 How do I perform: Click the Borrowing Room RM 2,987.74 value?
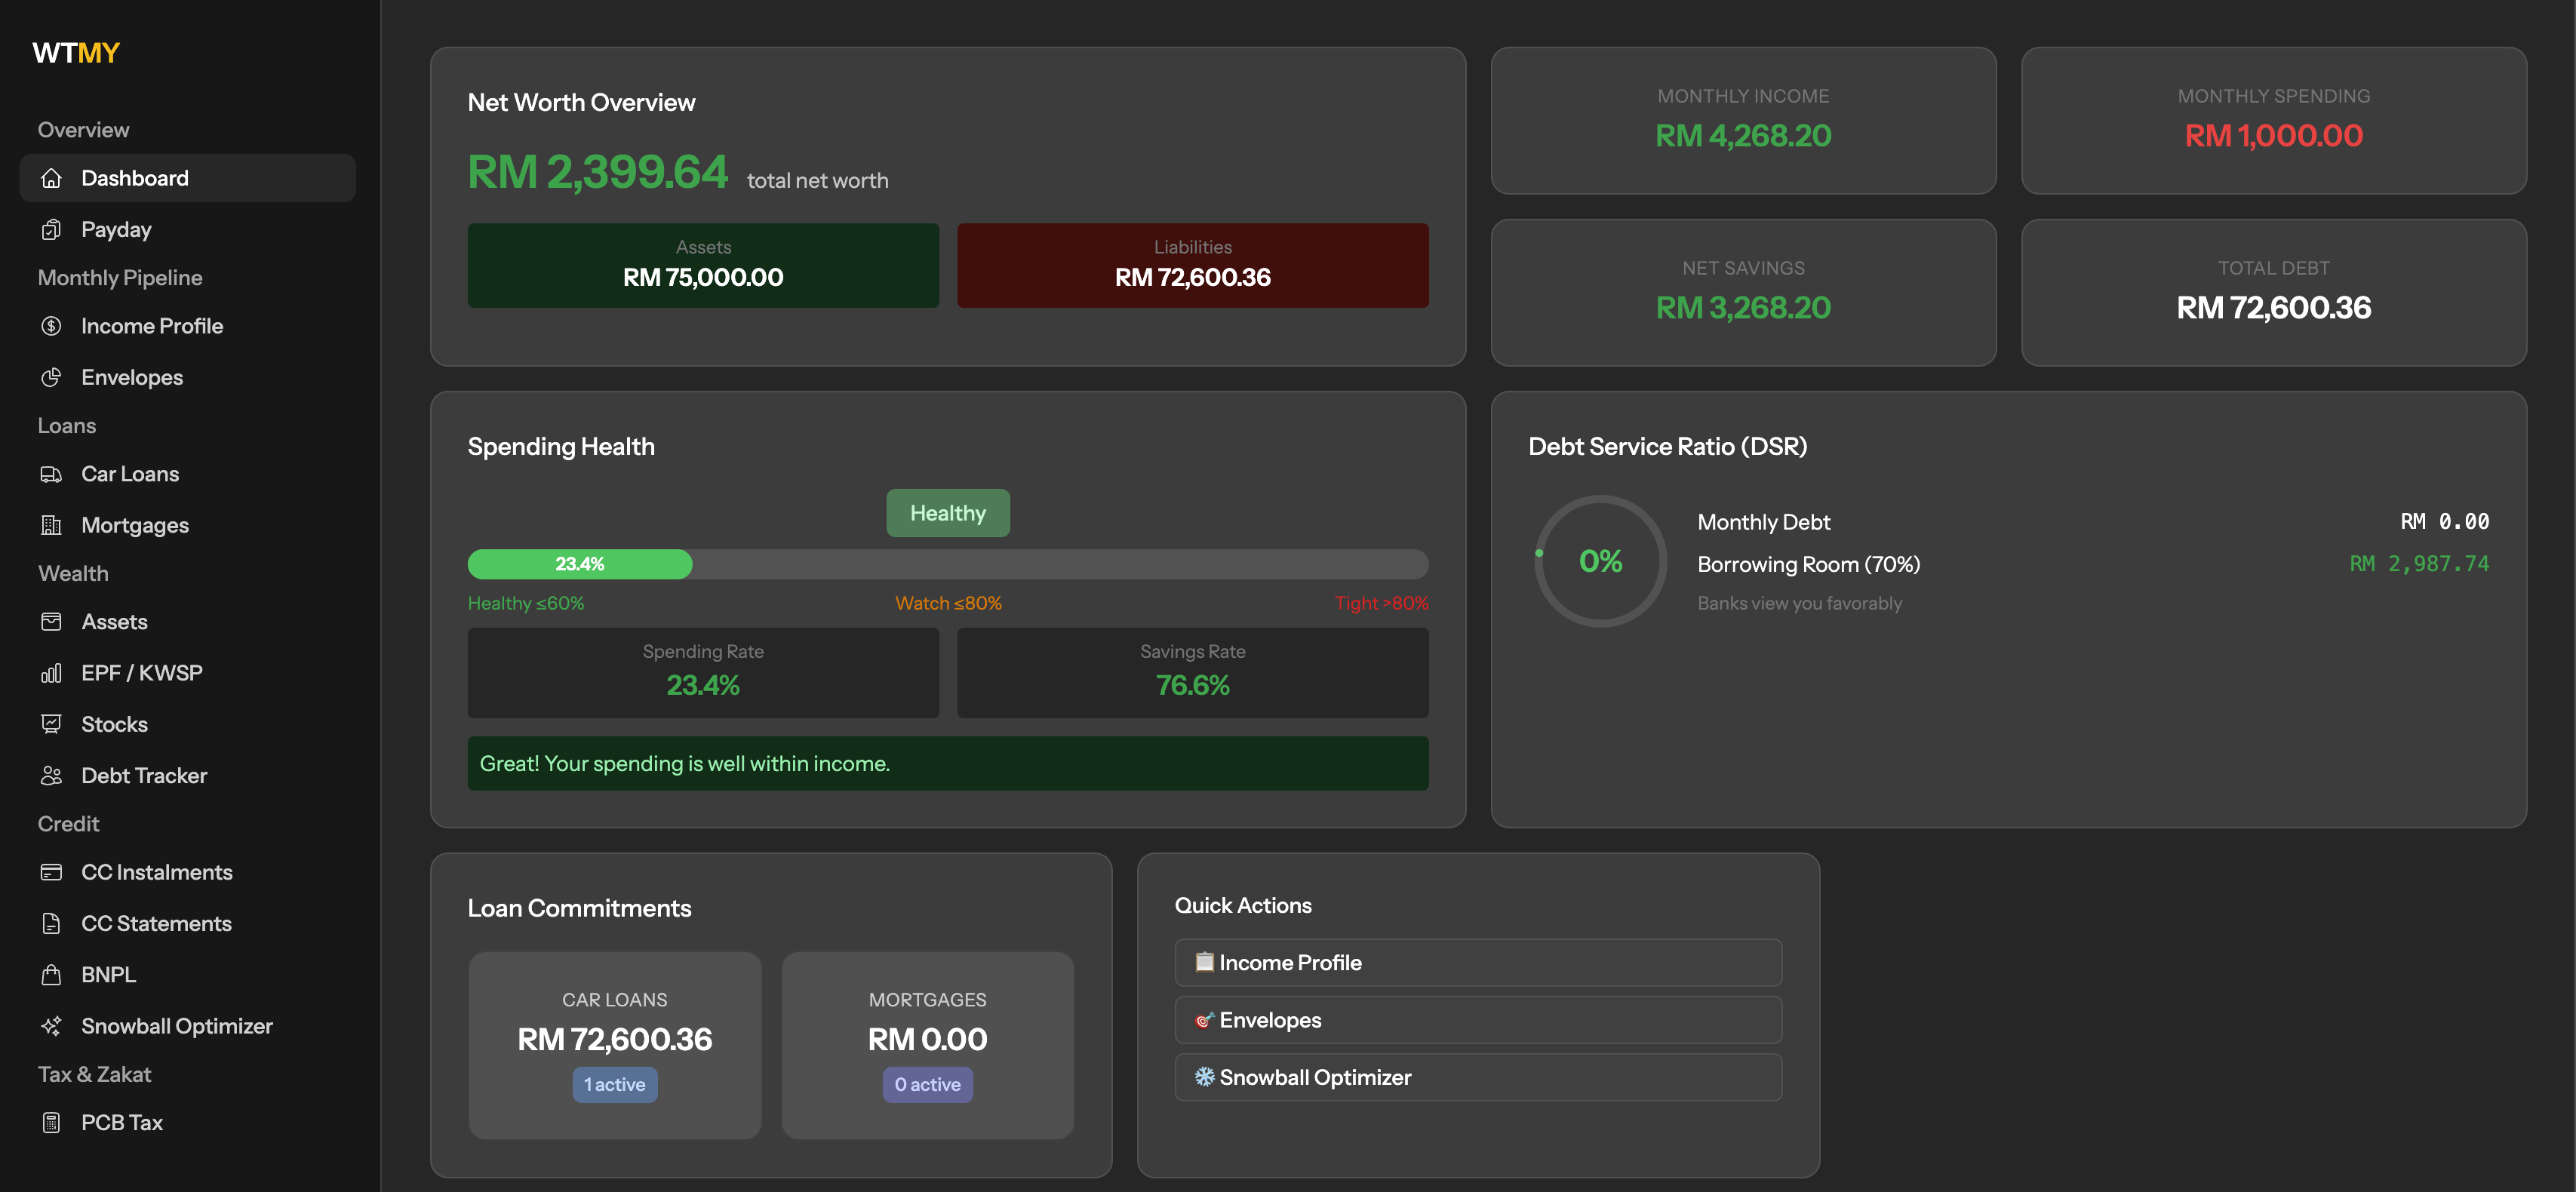(2419, 564)
